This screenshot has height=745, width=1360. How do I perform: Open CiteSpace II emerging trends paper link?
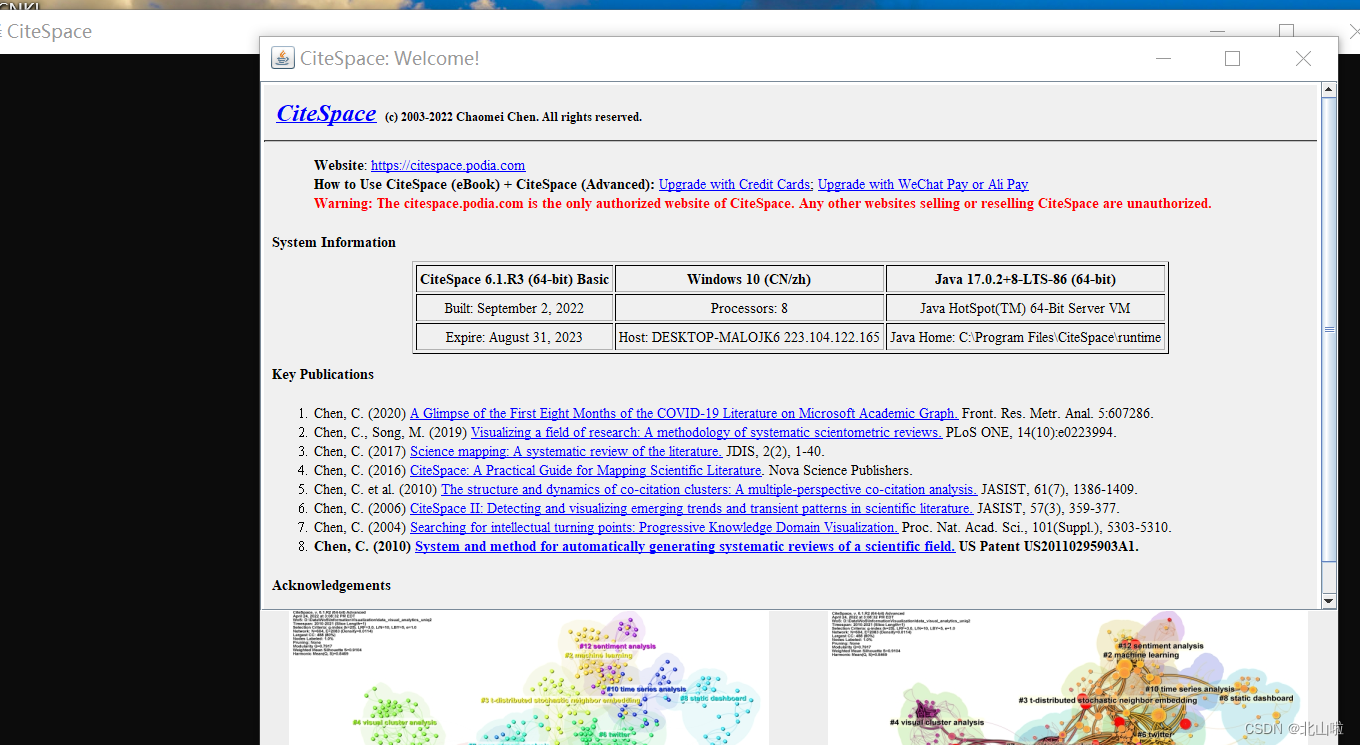point(691,508)
